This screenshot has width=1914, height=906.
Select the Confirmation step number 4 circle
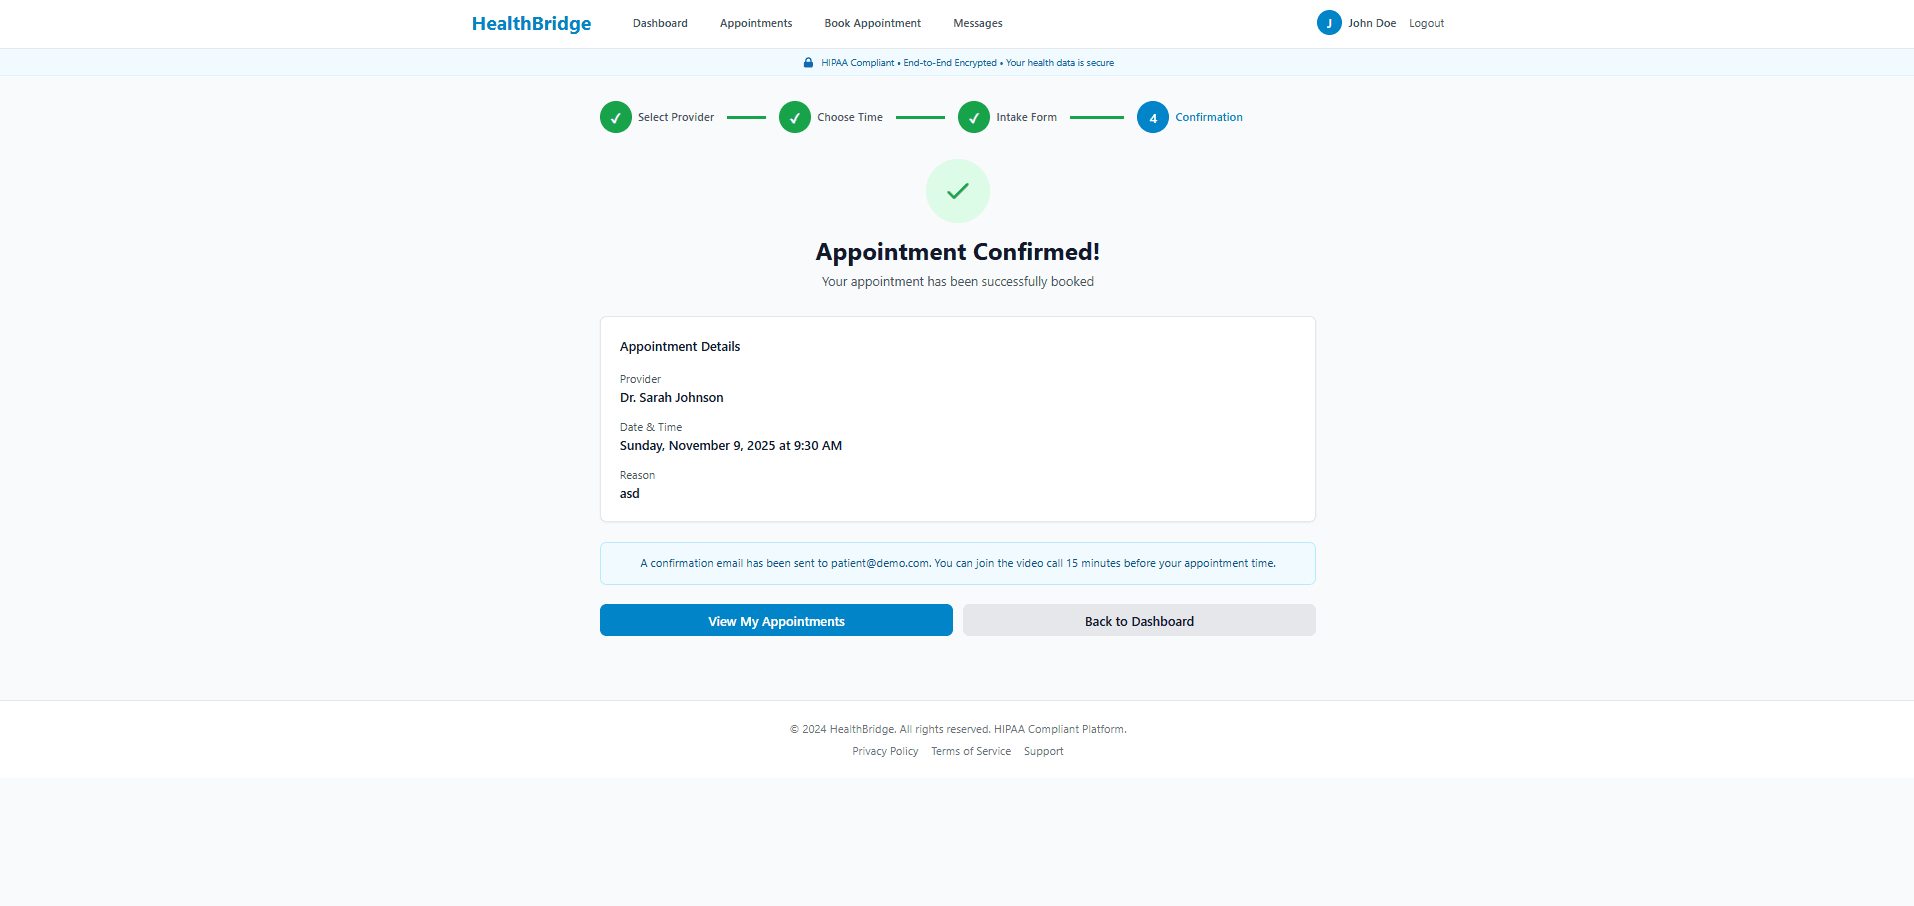(1152, 117)
